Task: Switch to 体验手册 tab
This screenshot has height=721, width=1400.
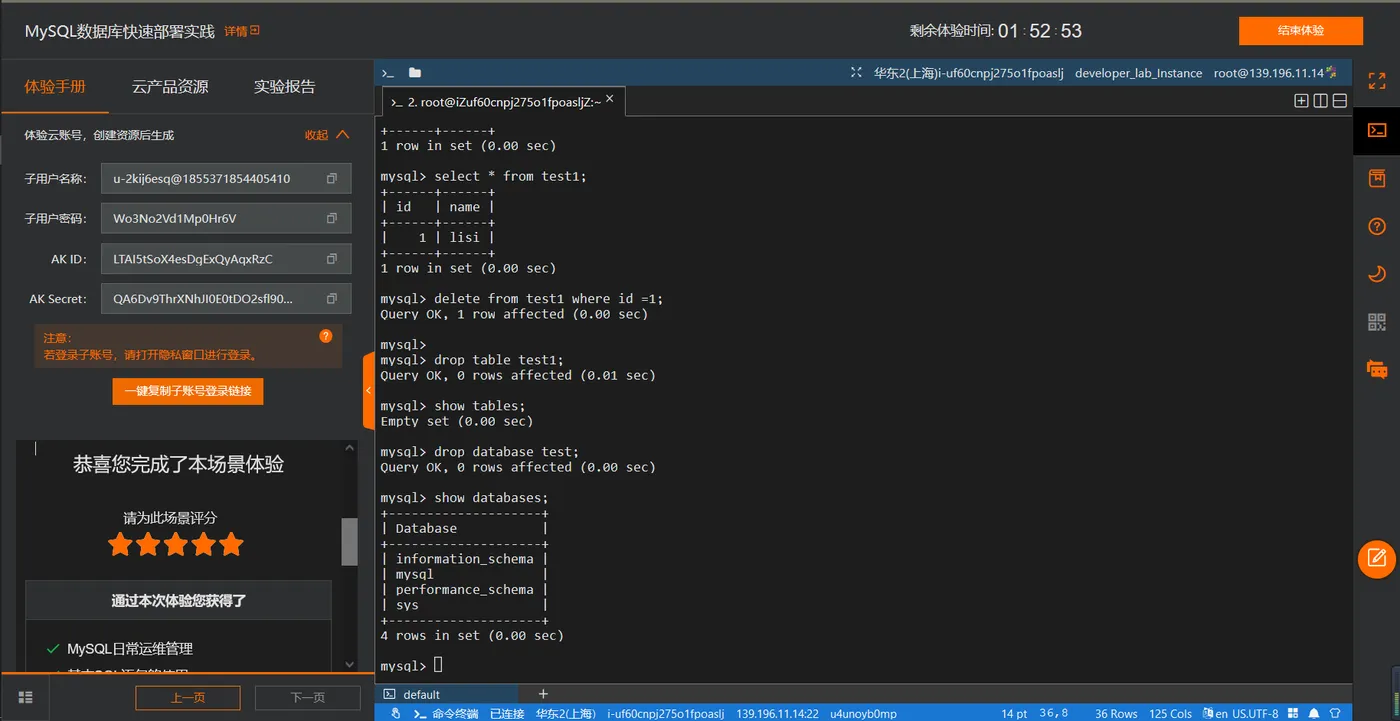Action: pos(55,87)
